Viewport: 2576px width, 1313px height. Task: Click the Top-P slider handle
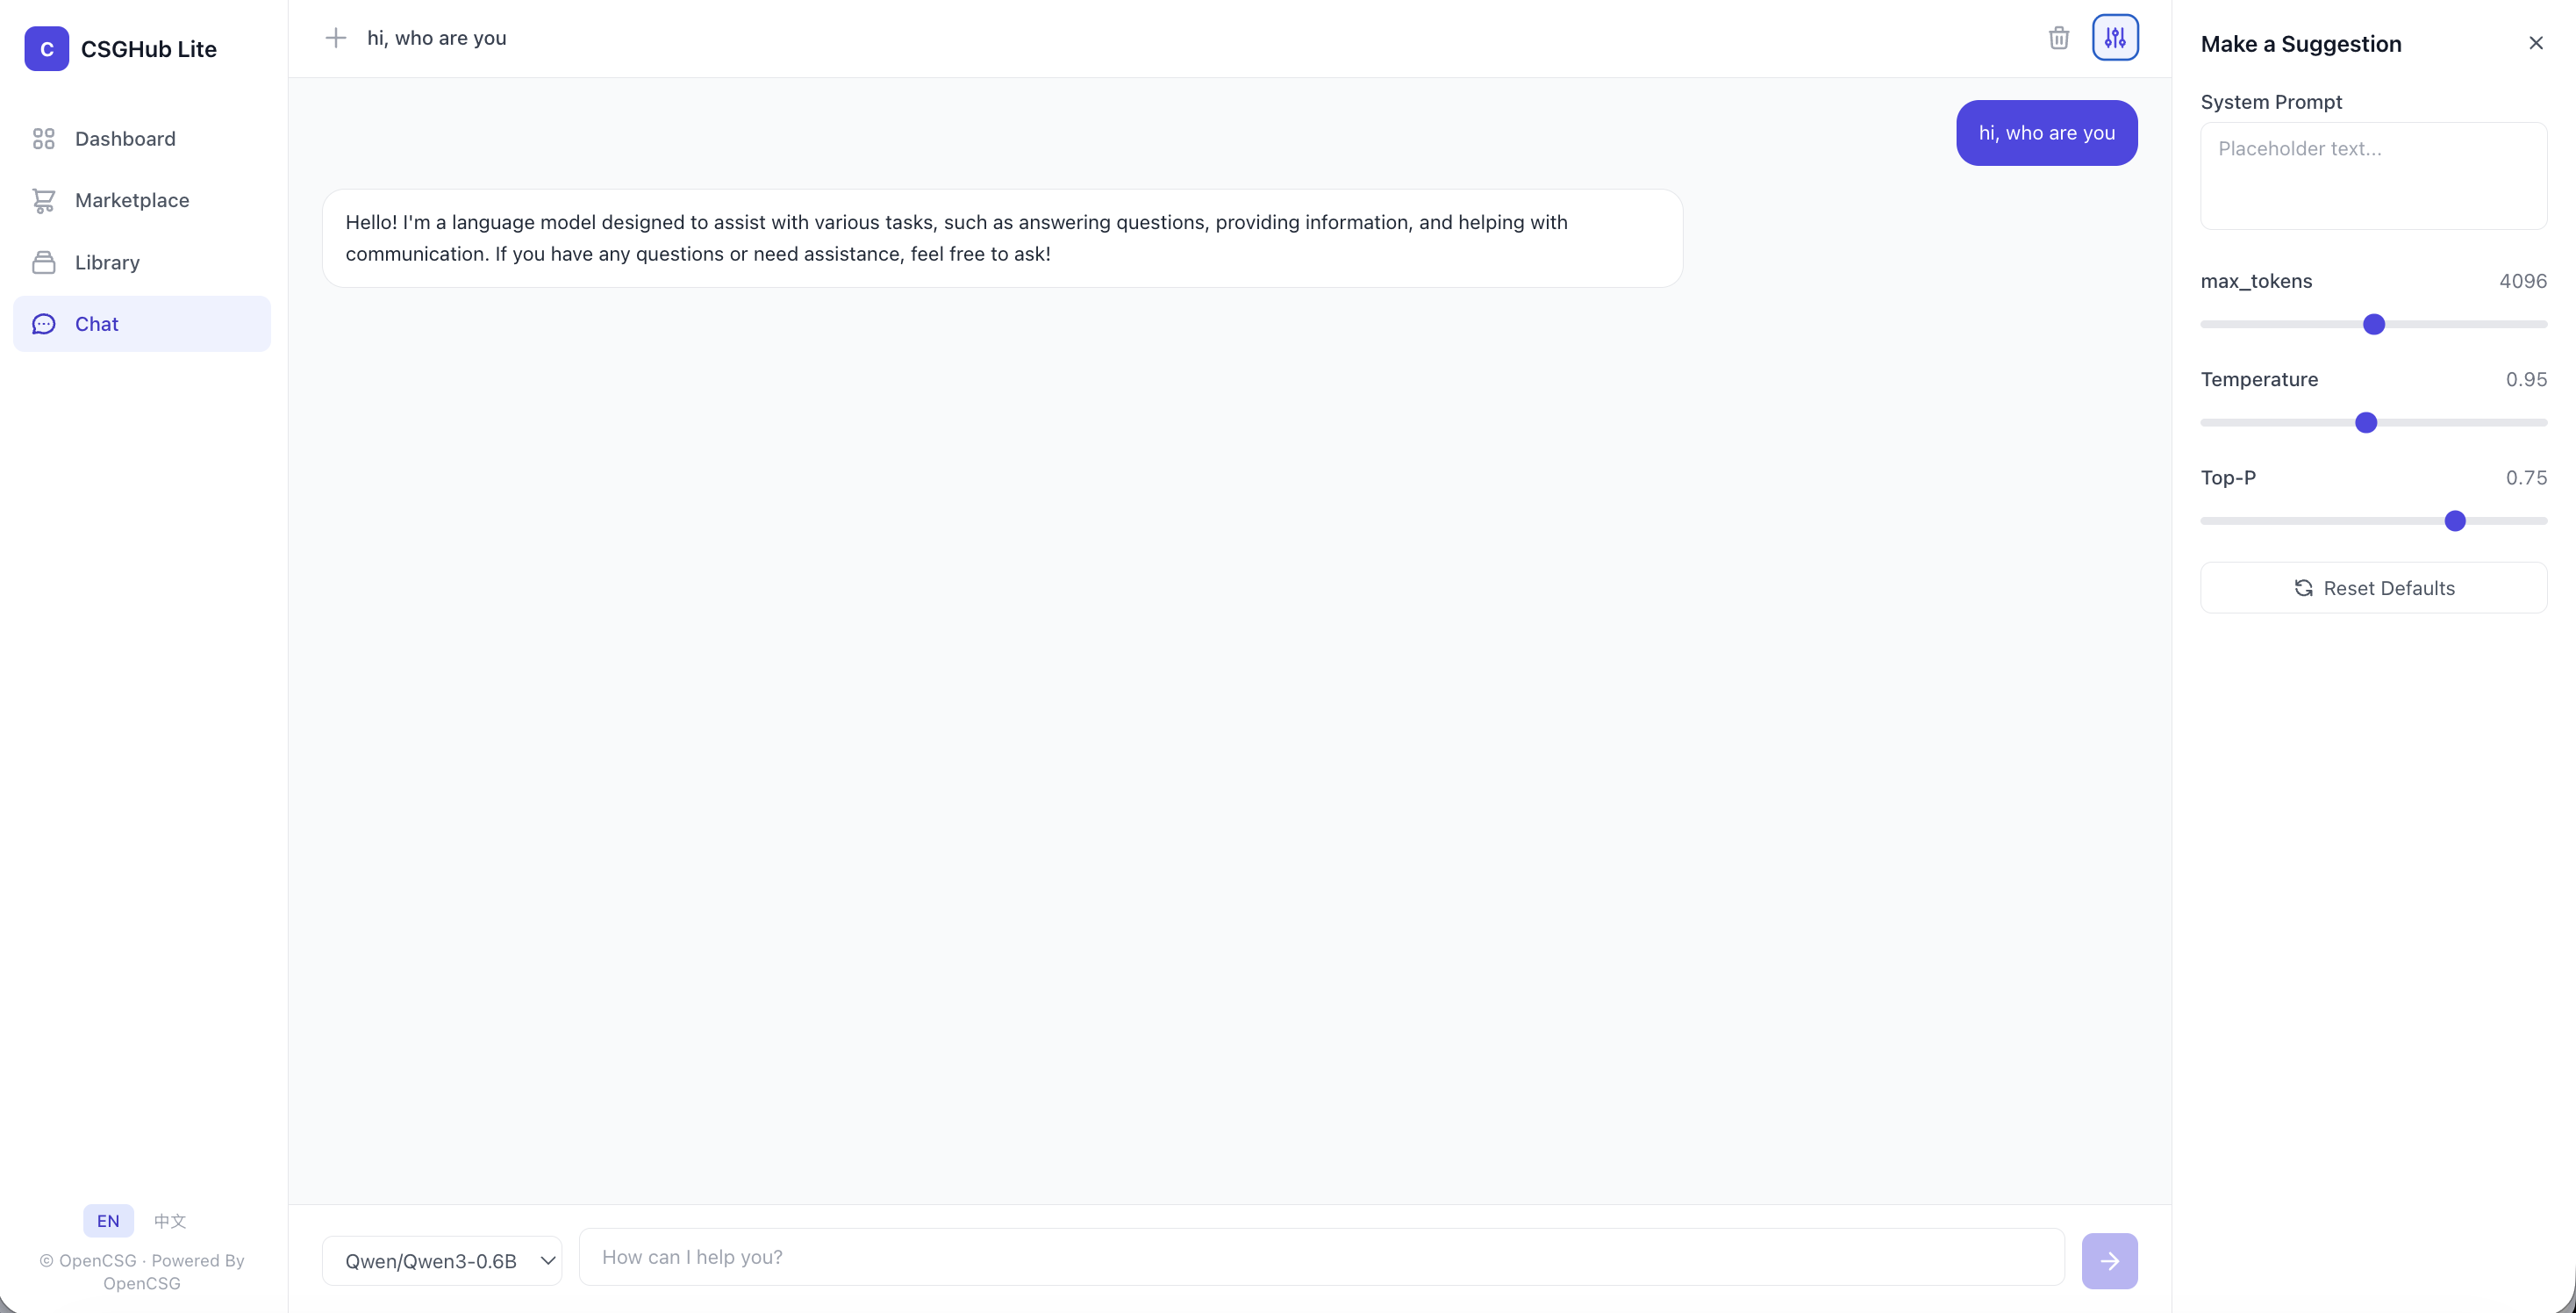[2454, 521]
